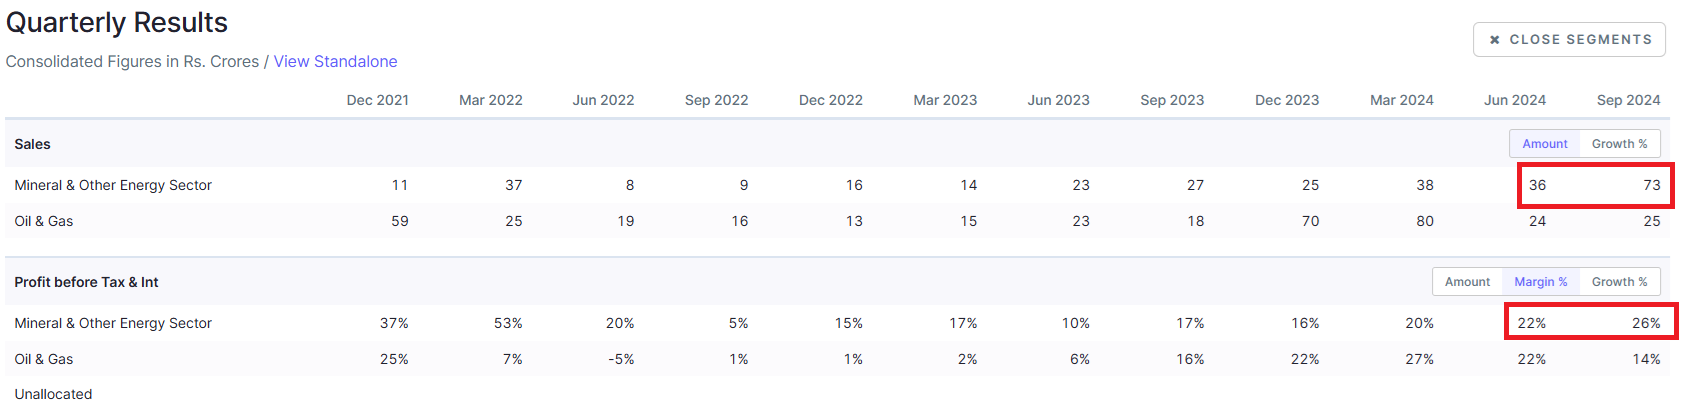Select Mineral & Other Energy Sector sales row

[837, 185]
